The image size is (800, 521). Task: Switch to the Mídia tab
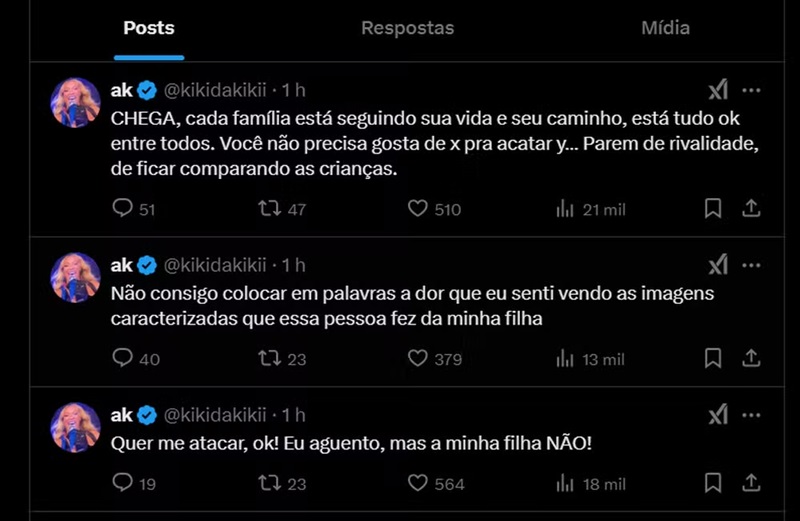pos(665,28)
